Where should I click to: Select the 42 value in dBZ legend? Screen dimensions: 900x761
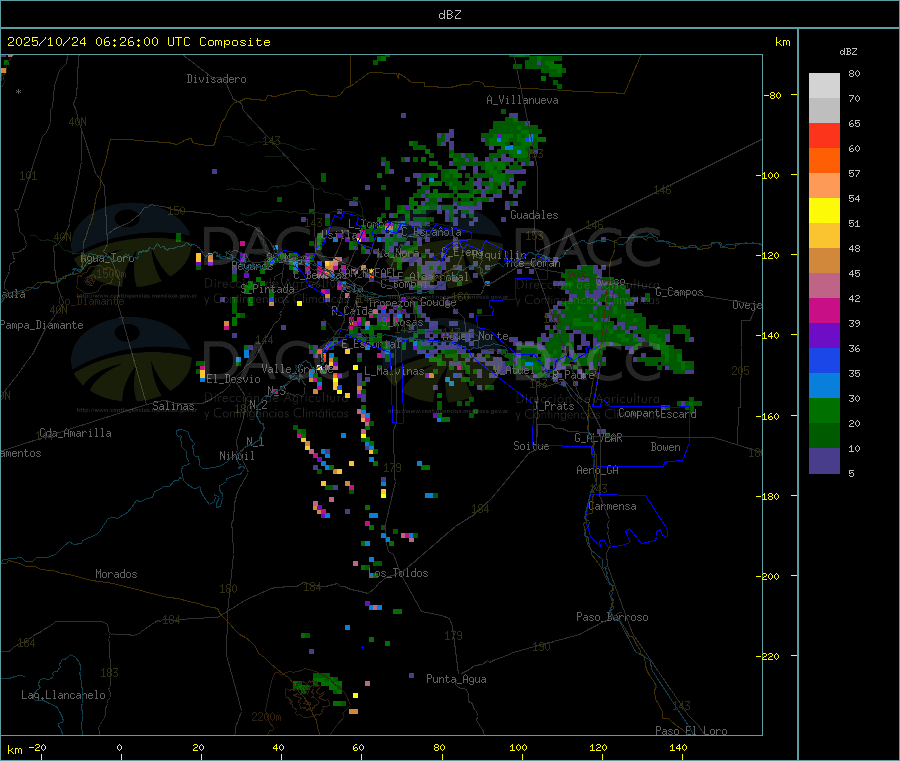(854, 298)
